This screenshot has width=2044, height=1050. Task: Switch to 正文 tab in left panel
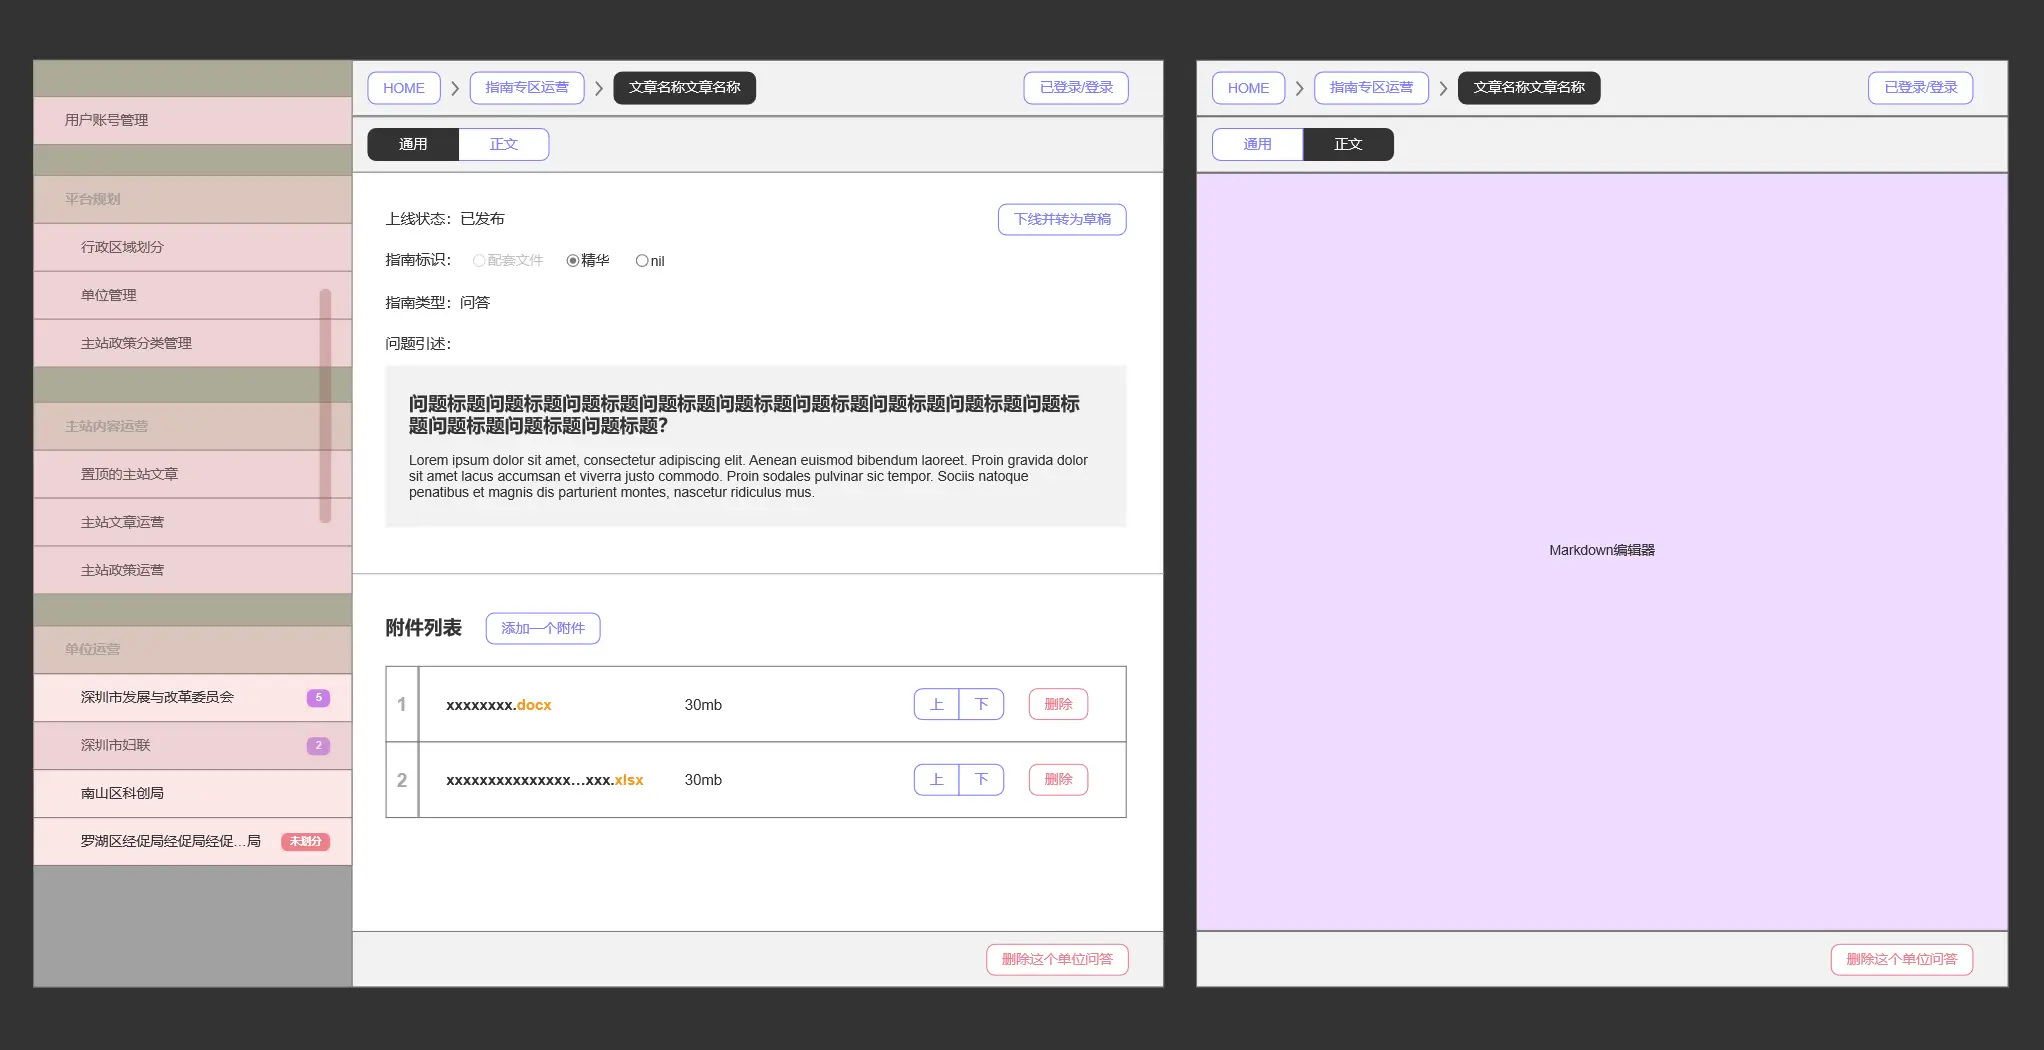(x=503, y=144)
